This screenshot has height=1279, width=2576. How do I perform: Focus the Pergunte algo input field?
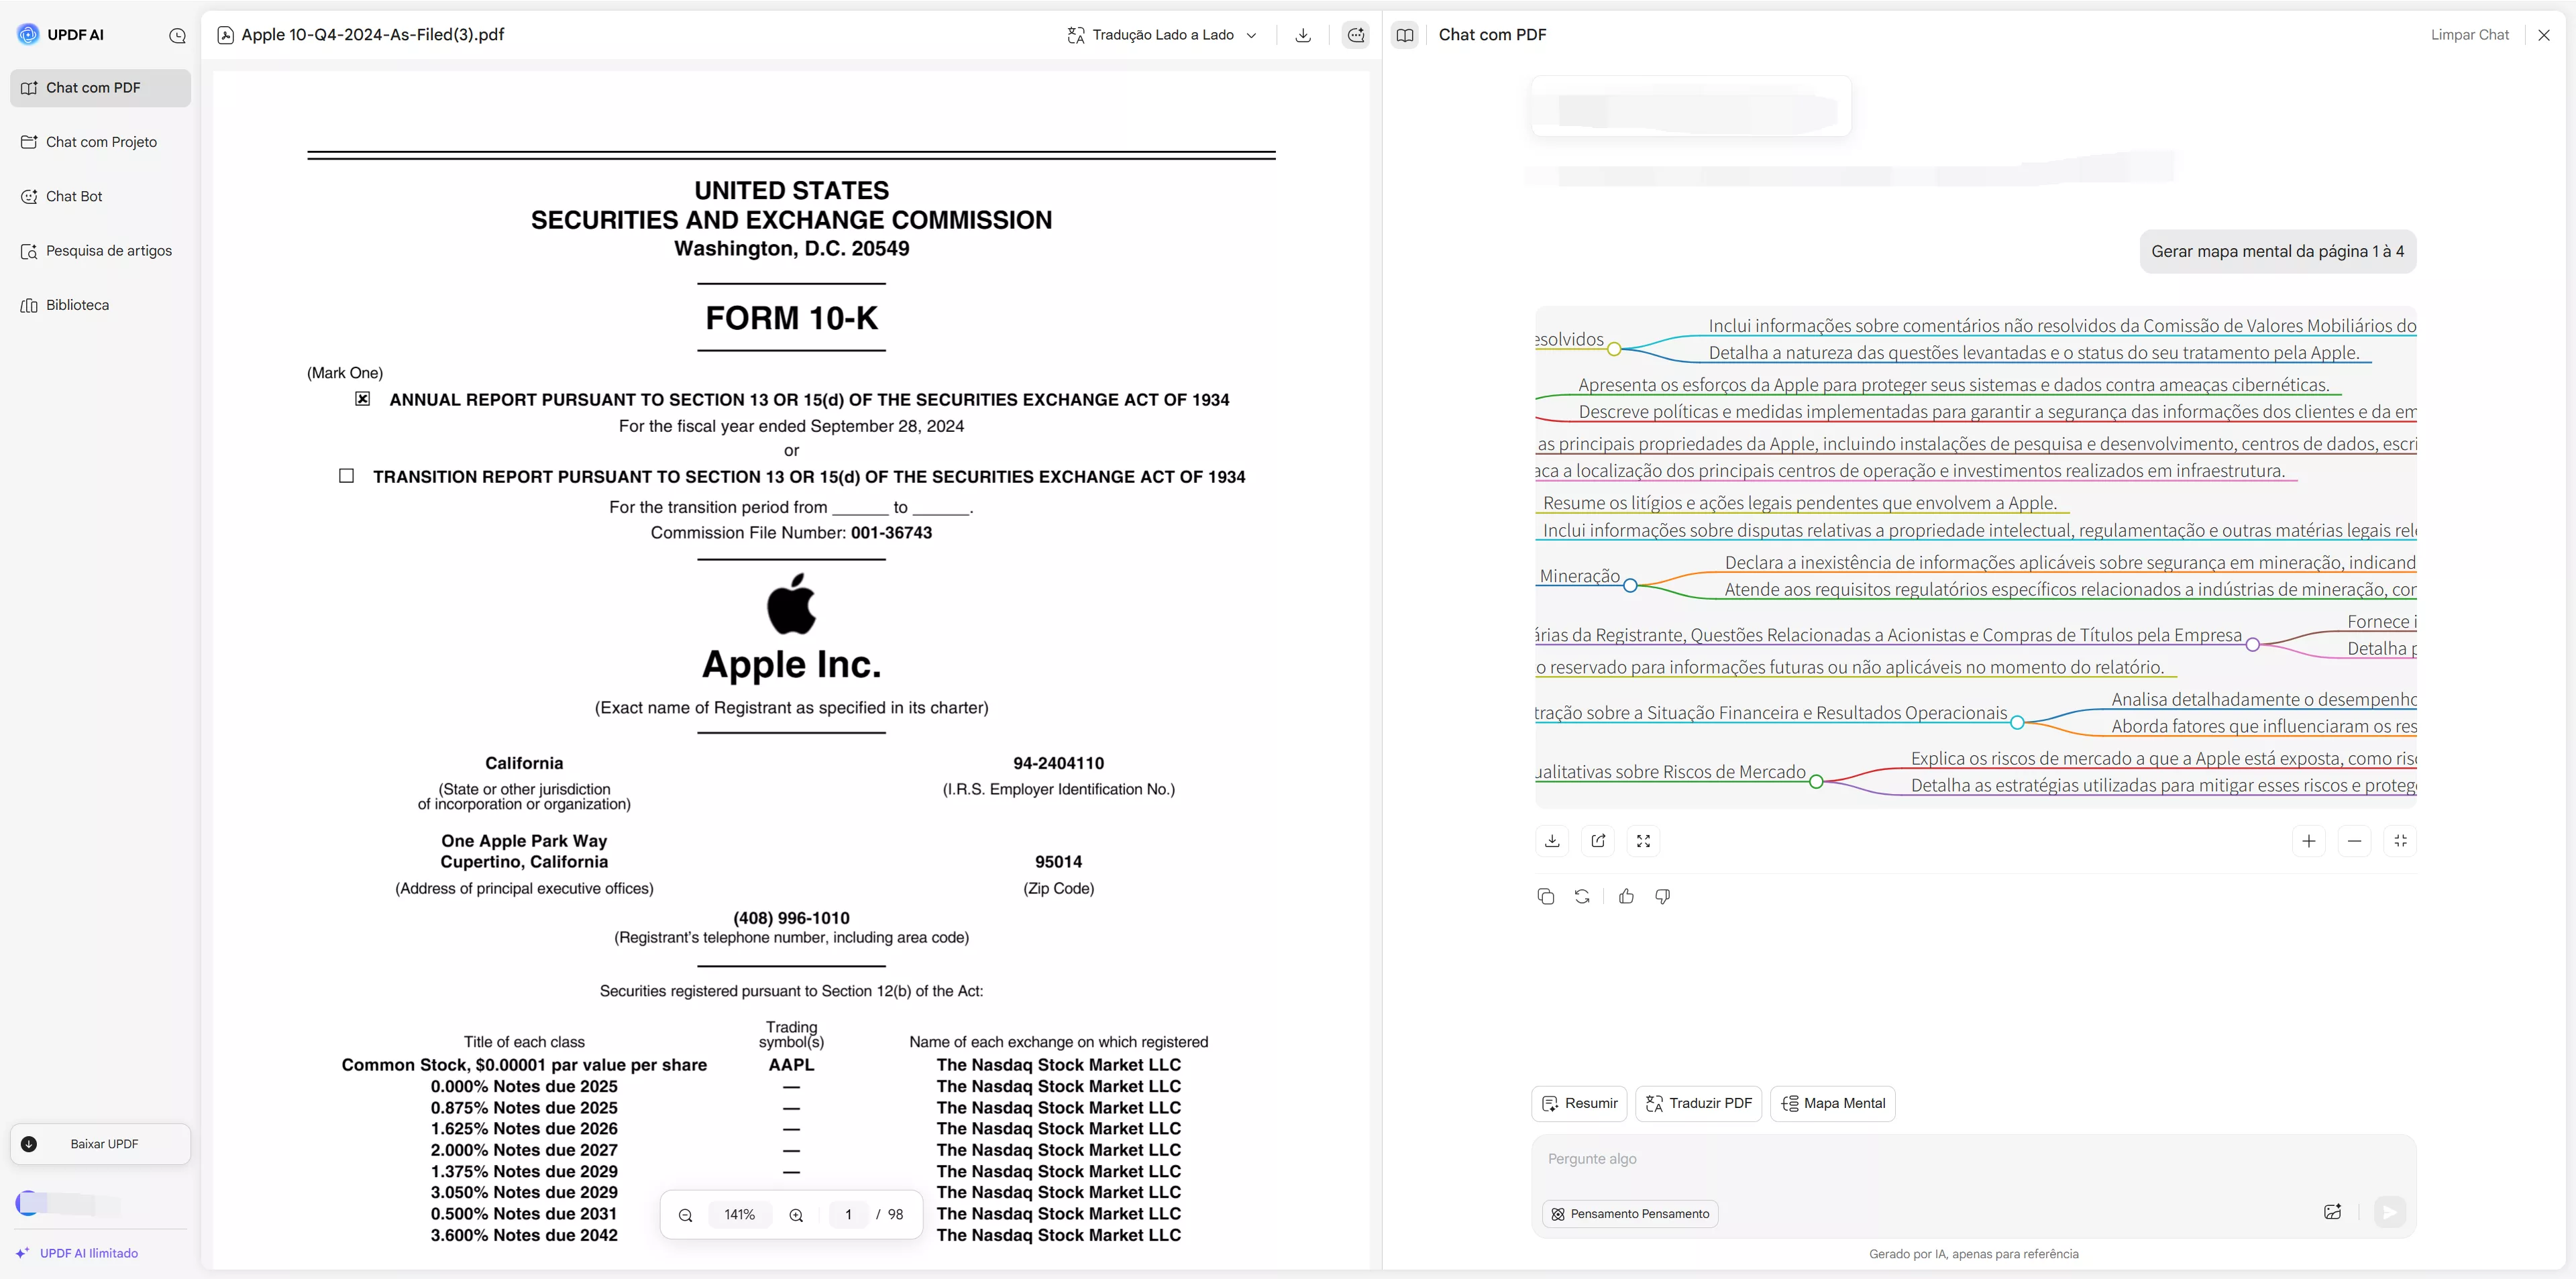[x=1973, y=1159]
